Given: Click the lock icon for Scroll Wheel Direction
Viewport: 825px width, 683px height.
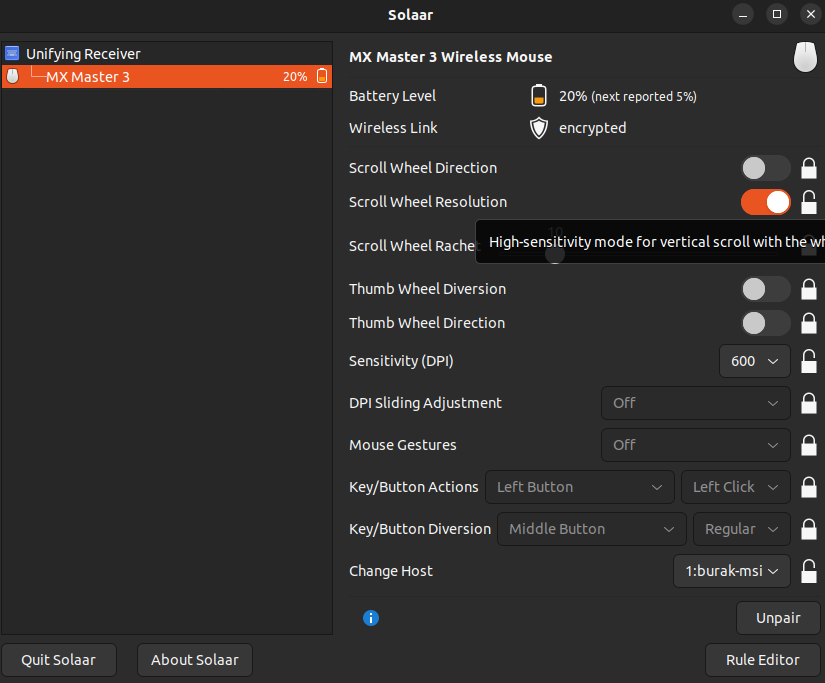Looking at the screenshot, I should (x=809, y=168).
